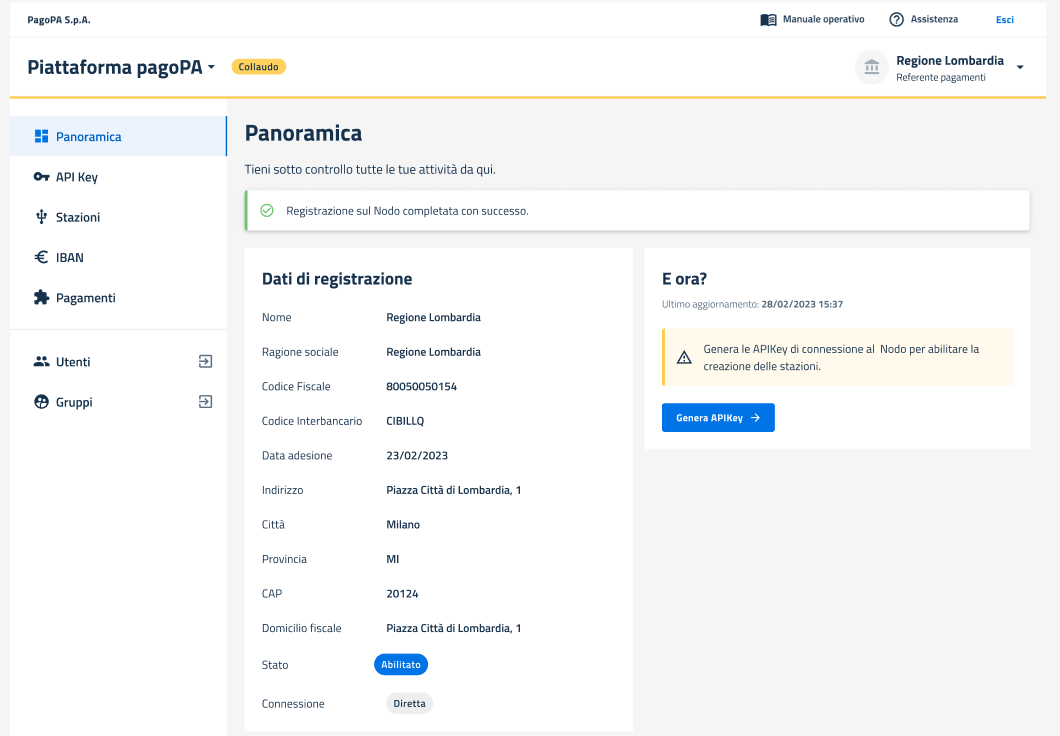This screenshot has width=1060, height=736.
Task: Click the Esci logout link
Action: (1004, 20)
